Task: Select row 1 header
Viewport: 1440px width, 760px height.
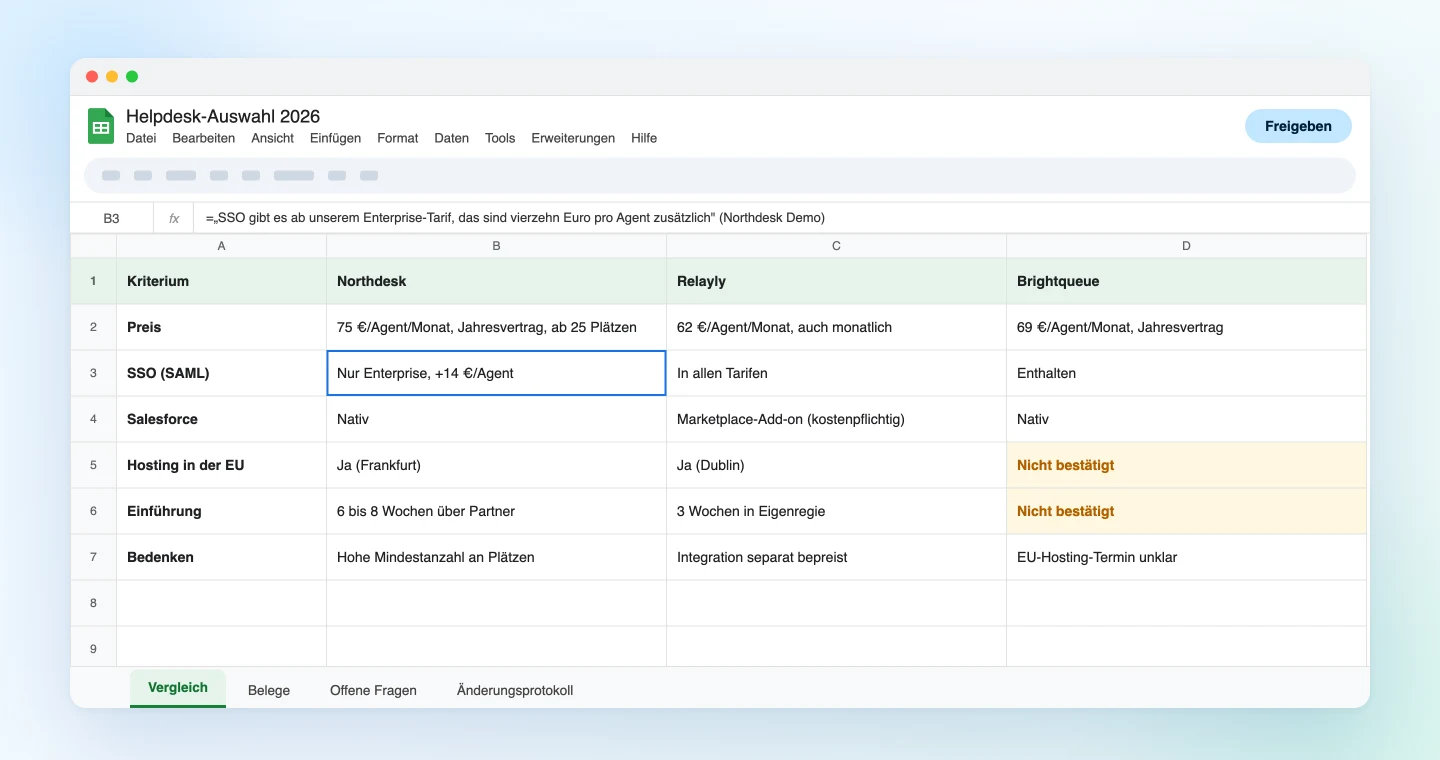Action: (94, 281)
